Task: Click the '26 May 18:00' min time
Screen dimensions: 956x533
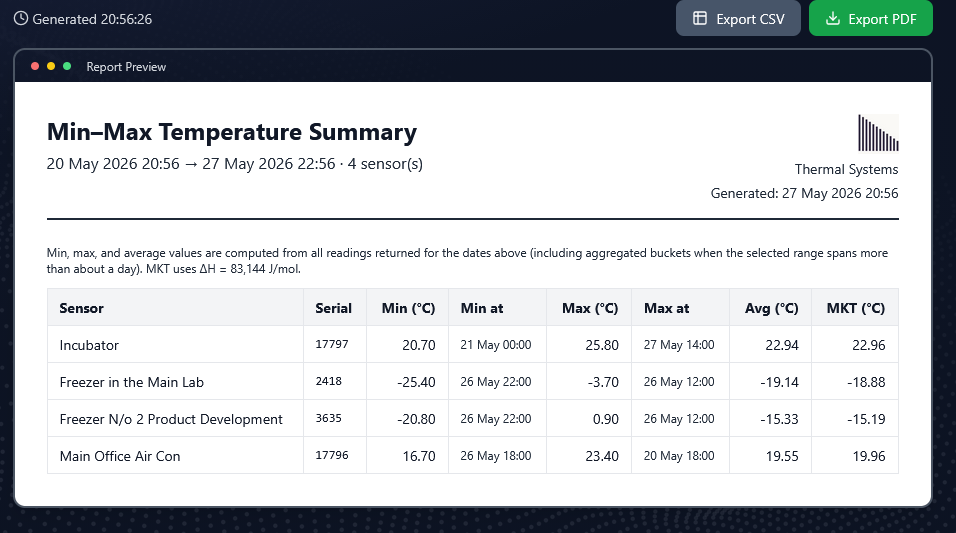Action: point(496,456)
